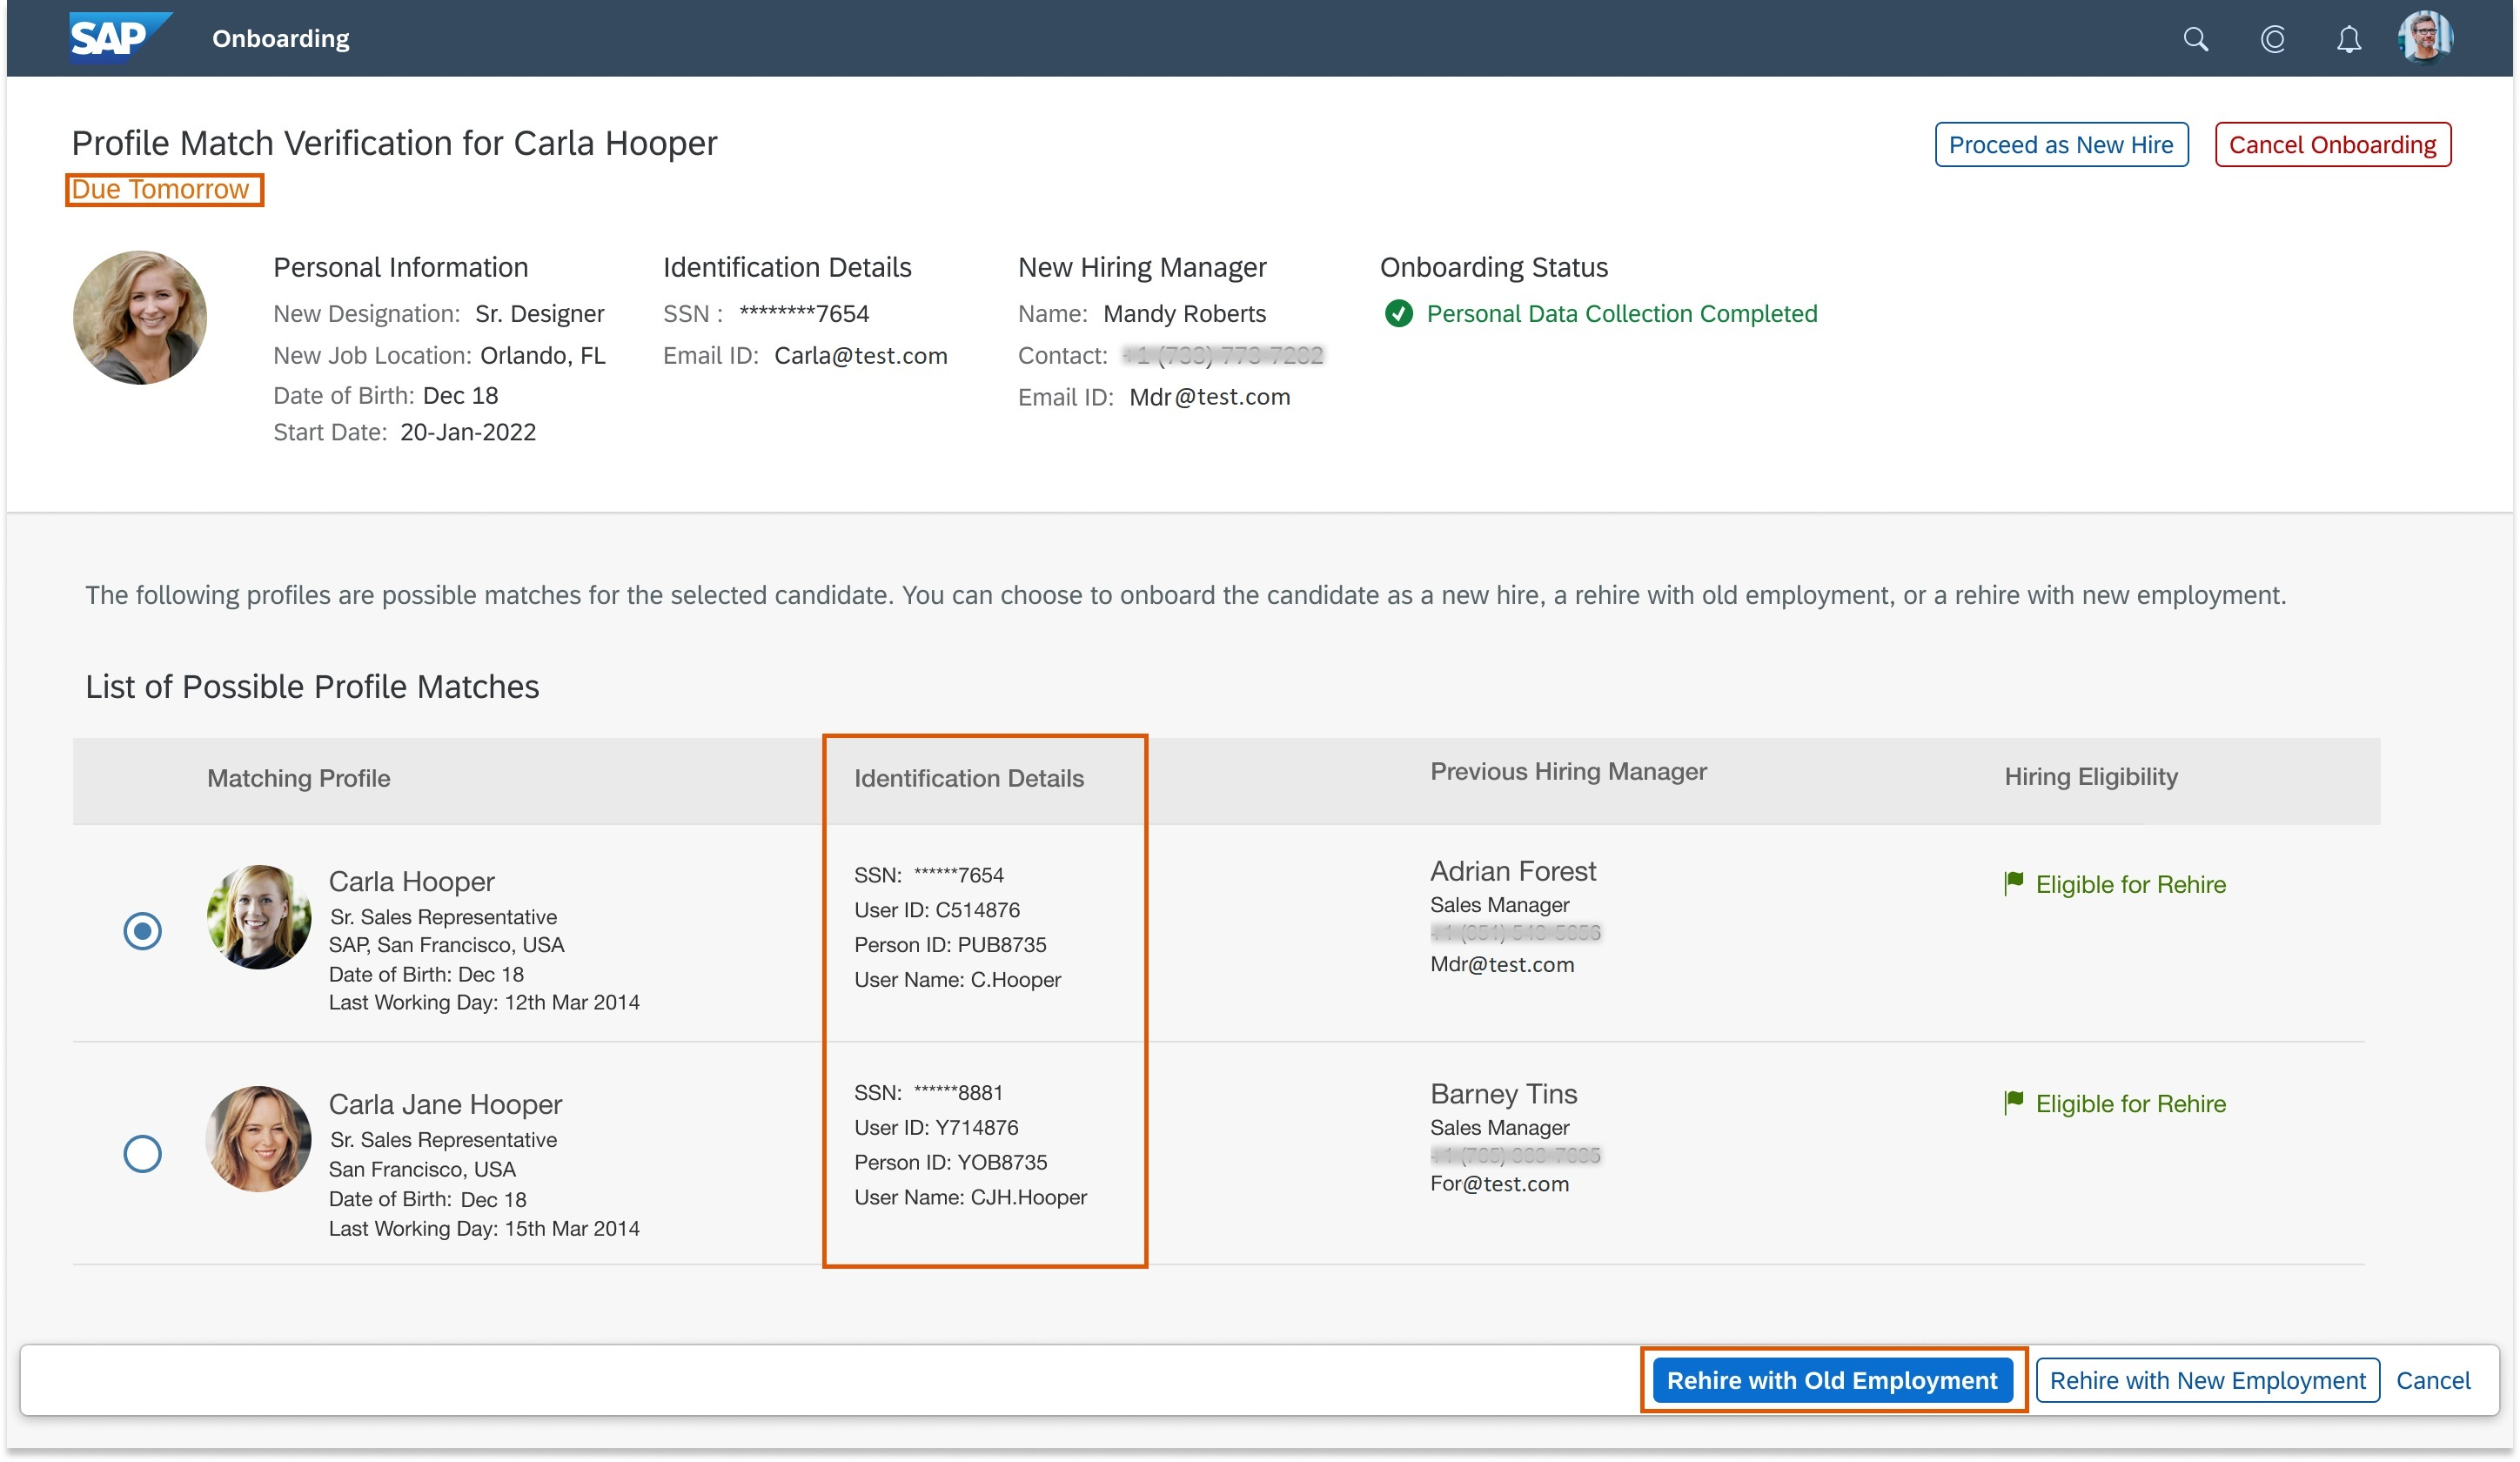The width and height of the screenshot is (2520, 1462).
Task: Click Eligible for Rehire for Barney Tins row
Action: tap(2130, 1103)
